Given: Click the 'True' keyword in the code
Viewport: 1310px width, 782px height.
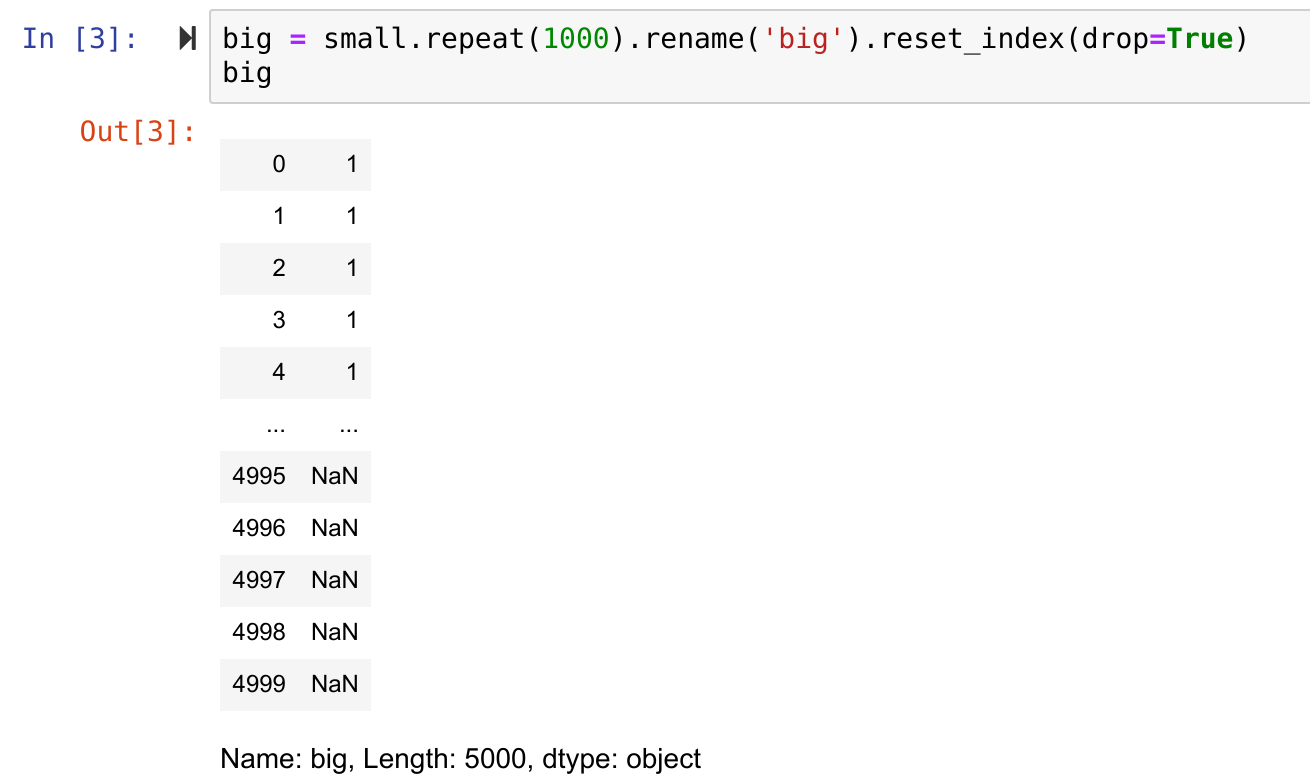Looking at the screenshot, I should click(1199, 39).
